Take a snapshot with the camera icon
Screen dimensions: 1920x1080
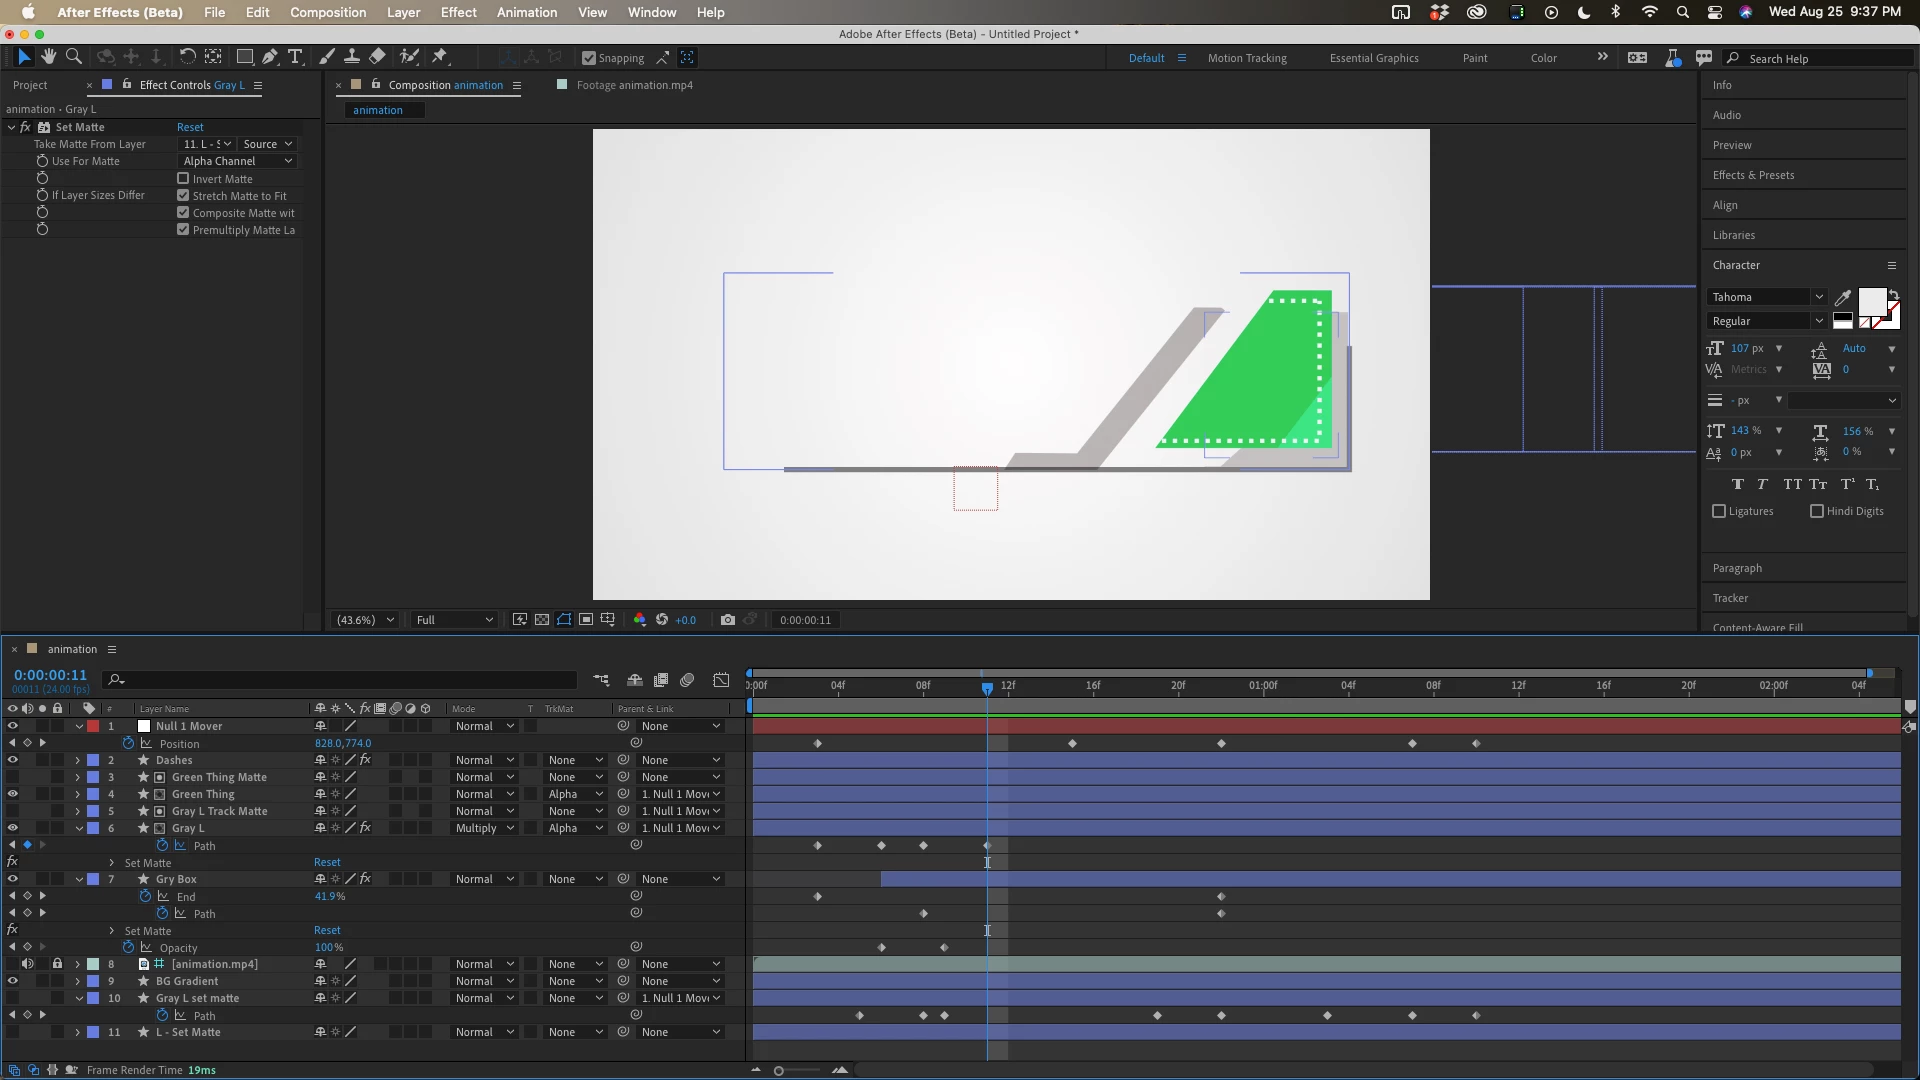pos(727,620)
